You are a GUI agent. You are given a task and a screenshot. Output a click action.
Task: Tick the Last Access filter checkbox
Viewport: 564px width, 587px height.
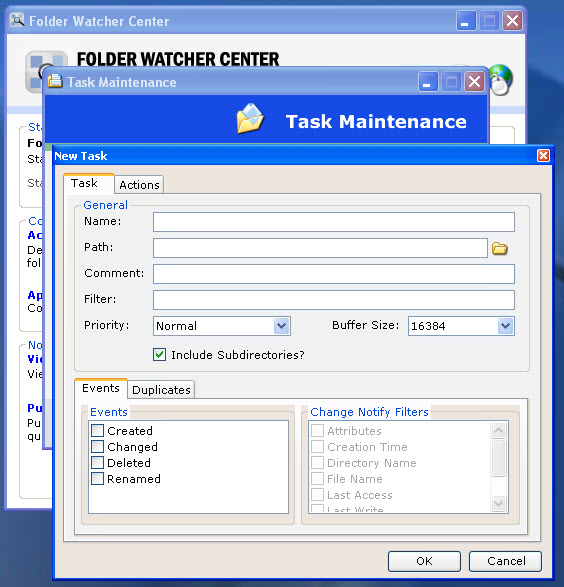pyautogui.click(x=317, y=495)
